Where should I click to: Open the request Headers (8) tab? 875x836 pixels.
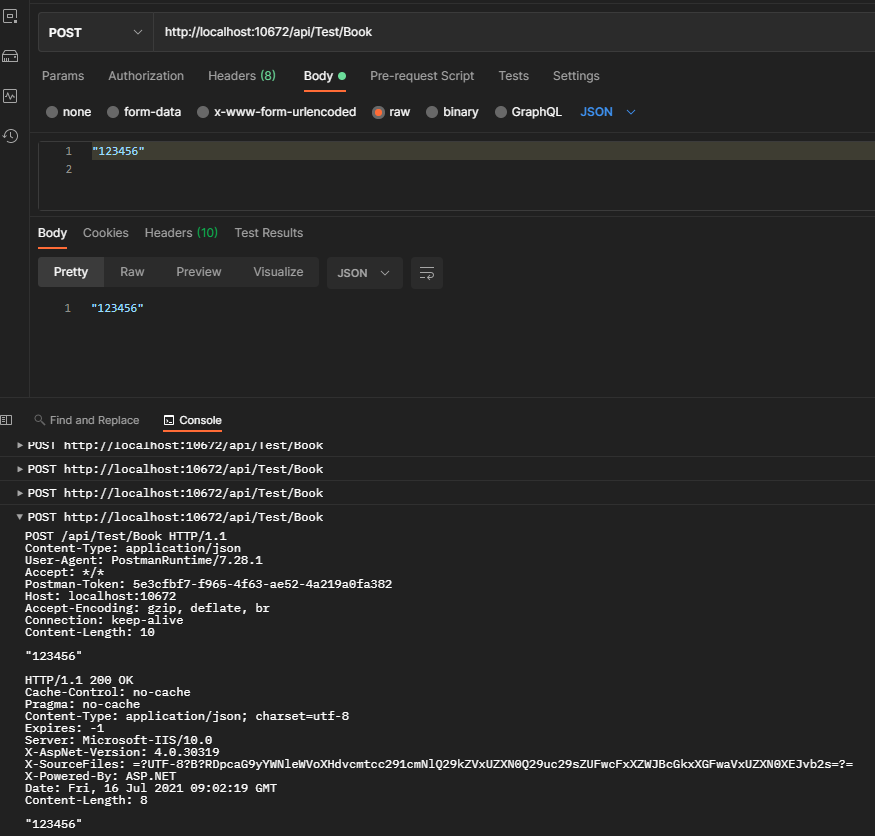[x=242, y=76]
